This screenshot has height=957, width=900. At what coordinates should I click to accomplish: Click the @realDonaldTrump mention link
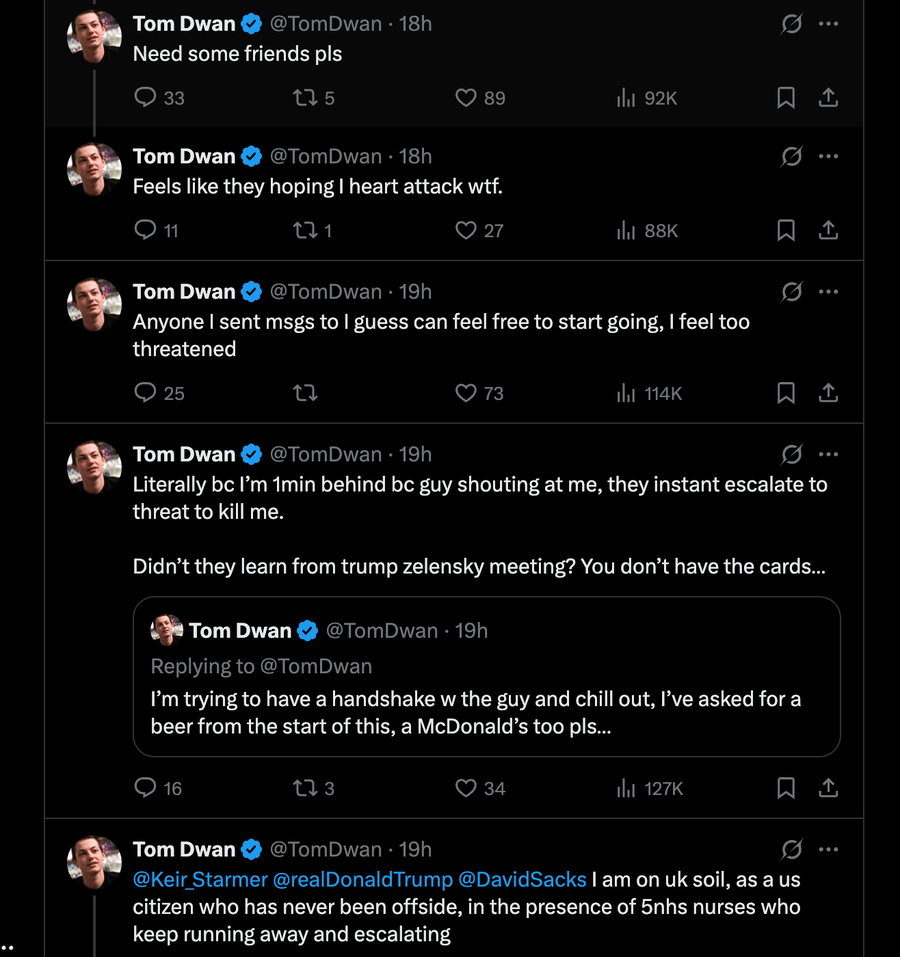363,879
